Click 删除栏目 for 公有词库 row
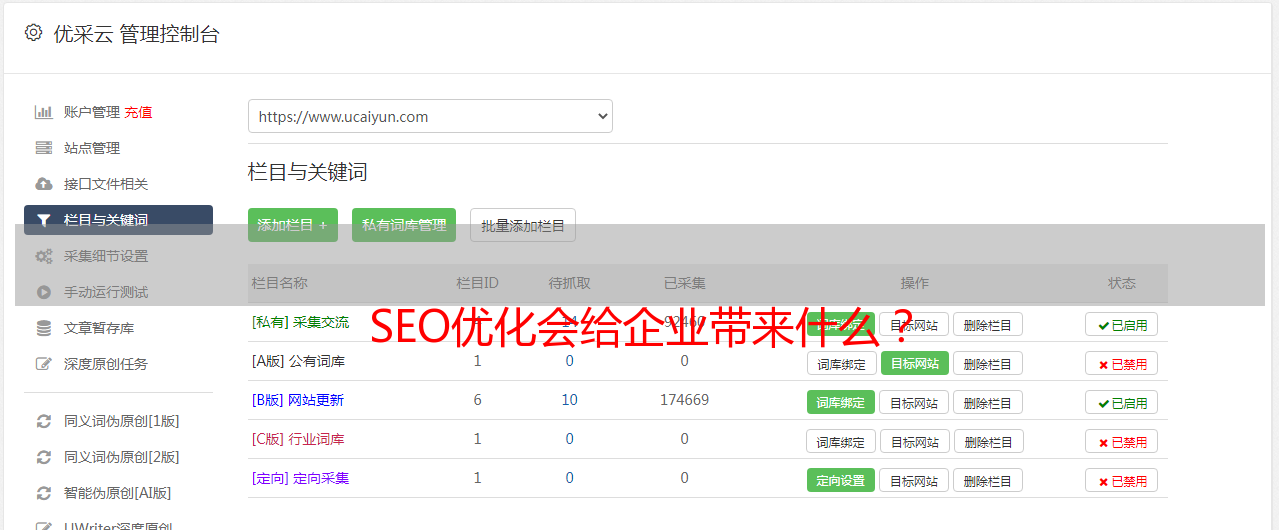Screen dimensions: 1279x530 (x=987, y=363)
